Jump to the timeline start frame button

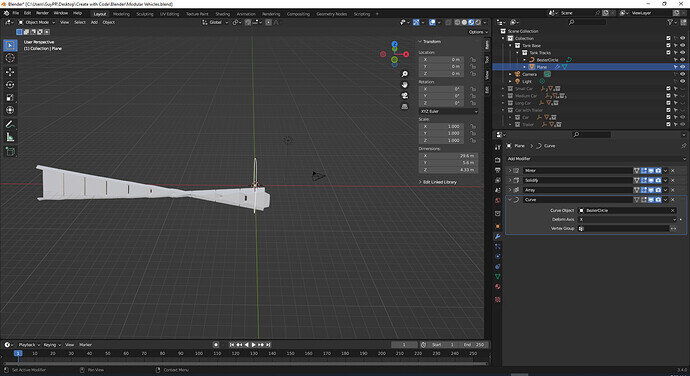point(232,345)
